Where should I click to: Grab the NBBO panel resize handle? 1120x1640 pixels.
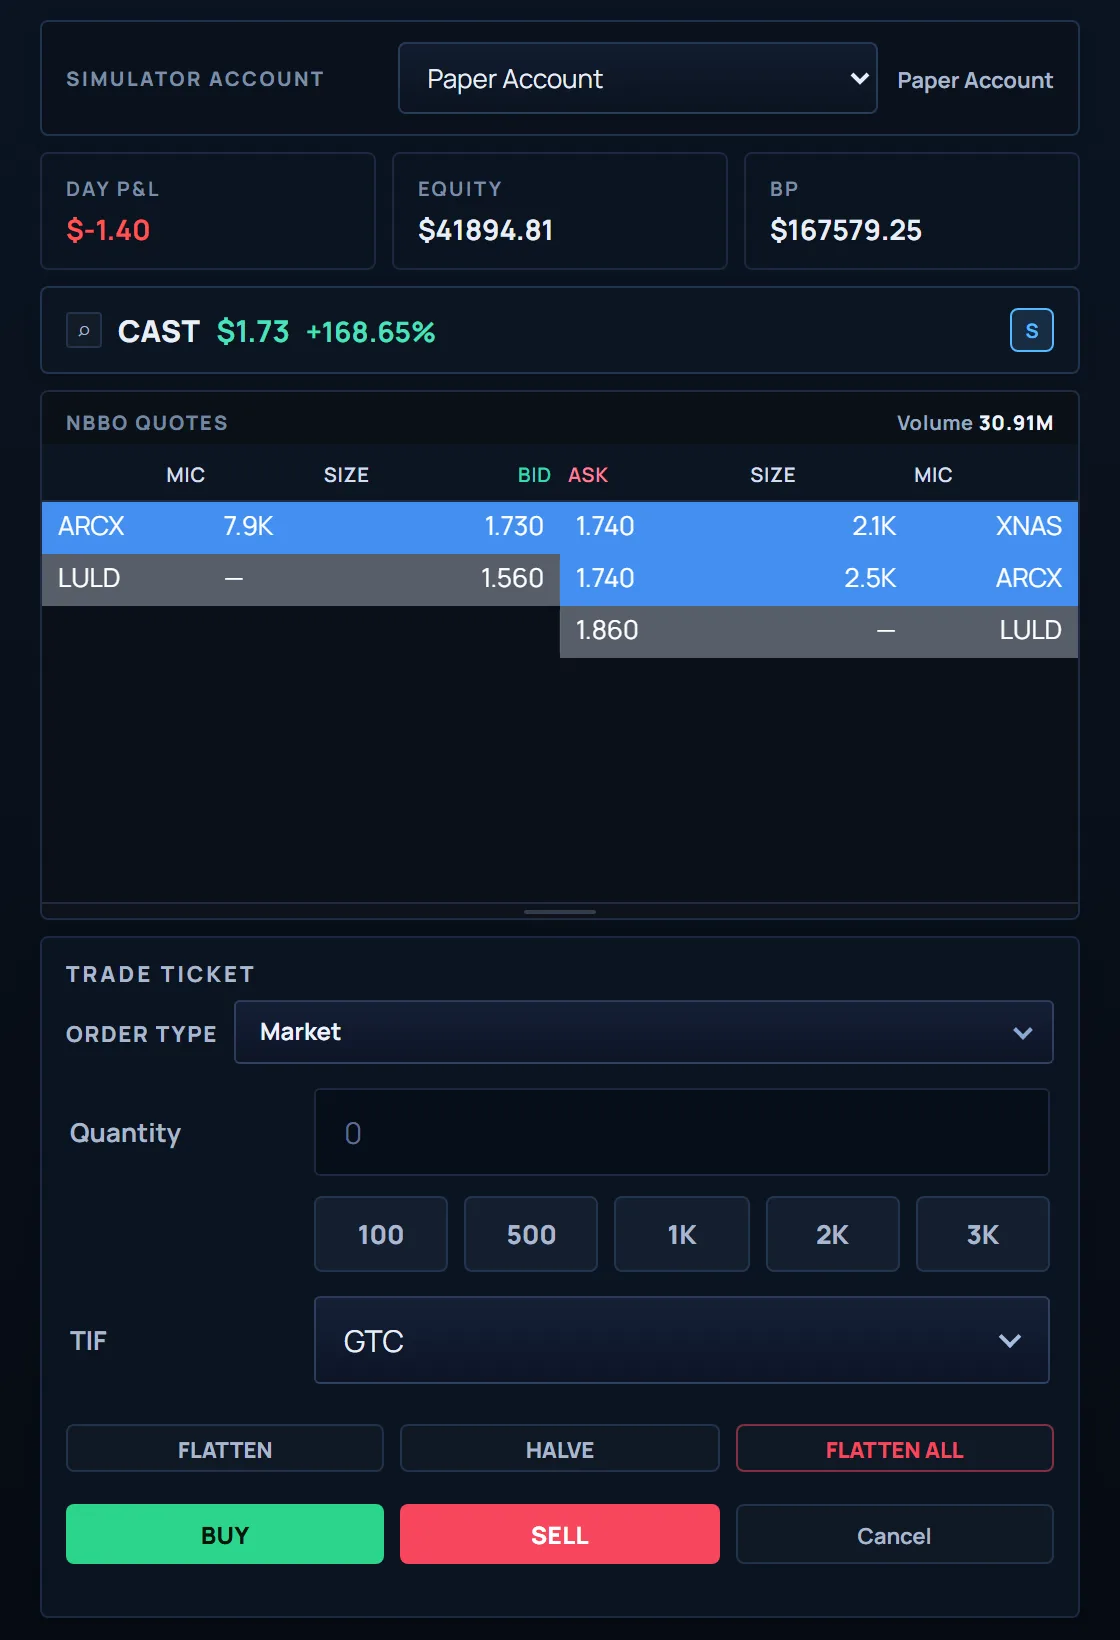click(560, 911)
